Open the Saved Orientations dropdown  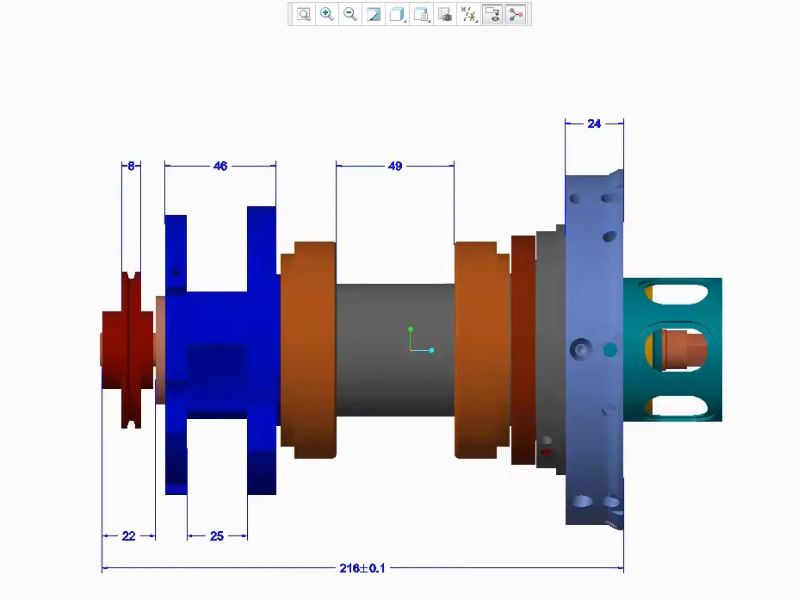[421, 14]
